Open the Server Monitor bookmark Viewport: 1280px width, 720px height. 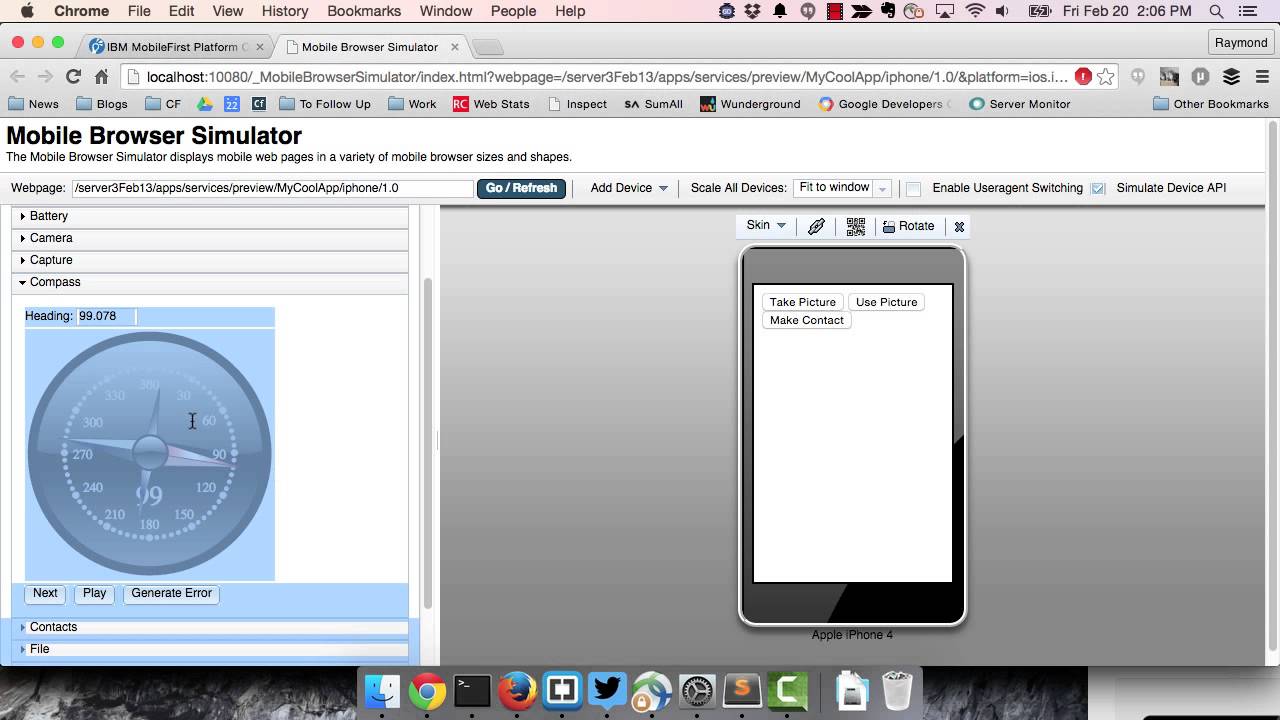[x=1020, y=104]
